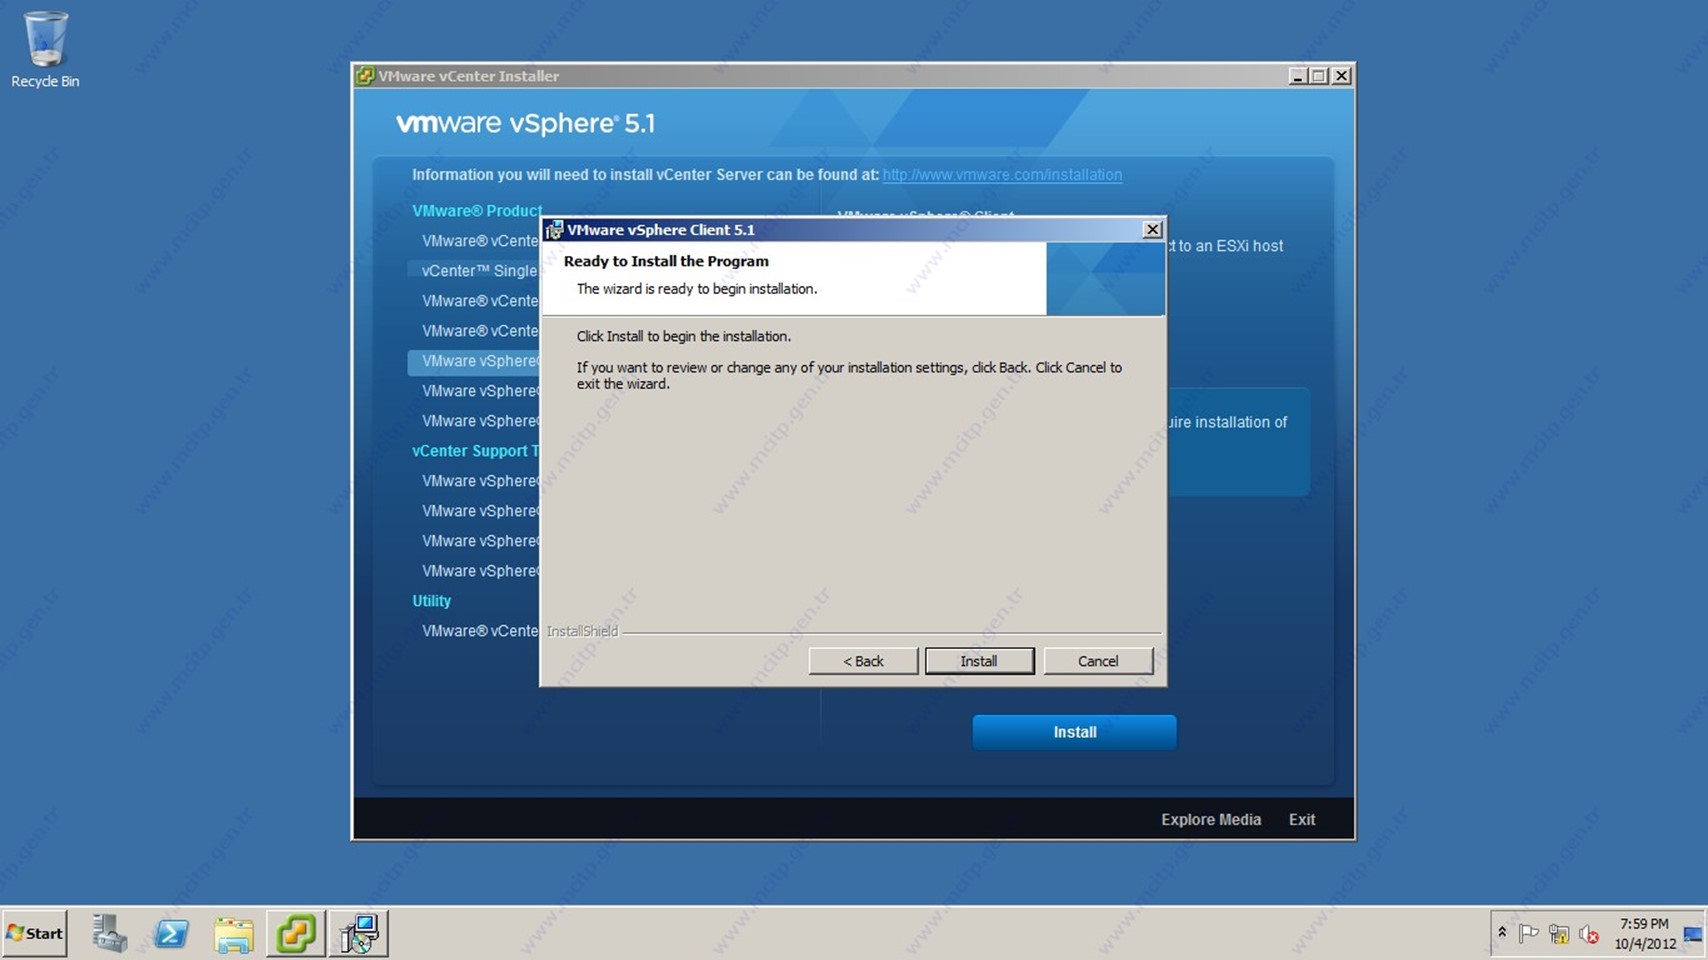Click Exit in the installer footer
Viewport: 1708px width, 960px height.
(1302, 819)
